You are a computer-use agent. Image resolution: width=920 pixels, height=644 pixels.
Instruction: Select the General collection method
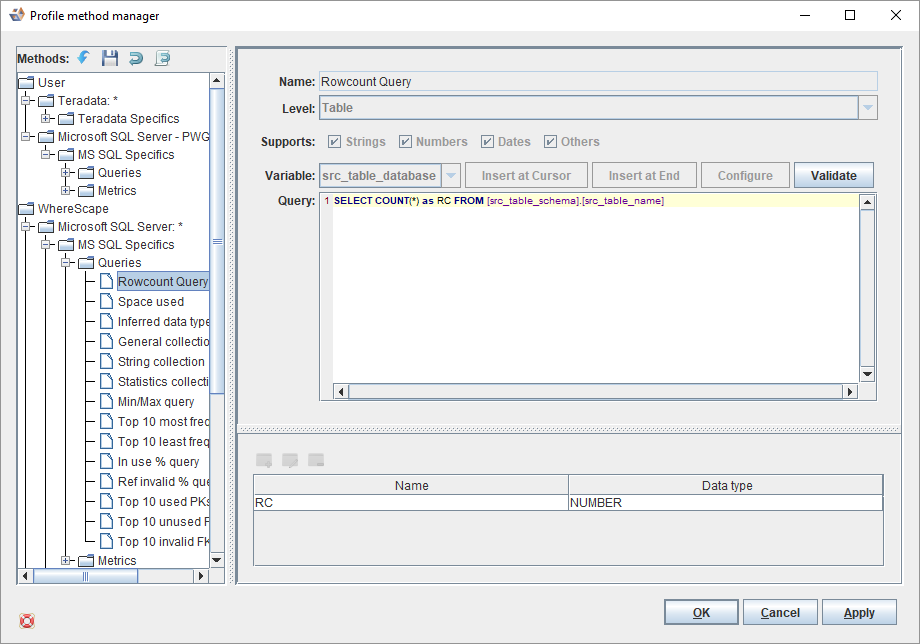(163, 341)
